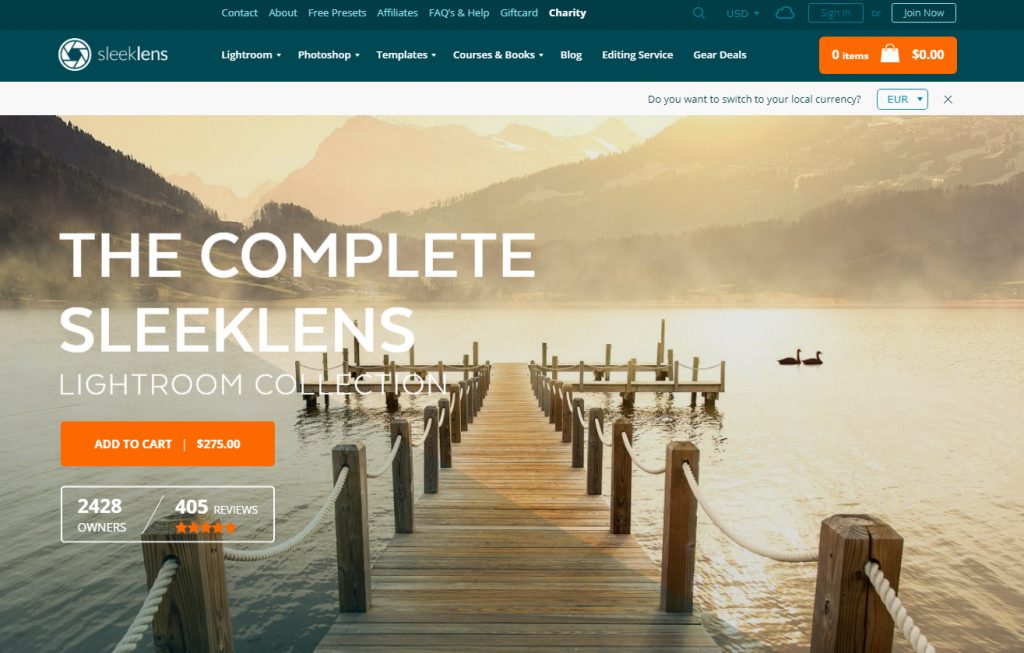1024x653 pixels.
Task: Open the 405 reviews box
Action: [x=216, y=515]
